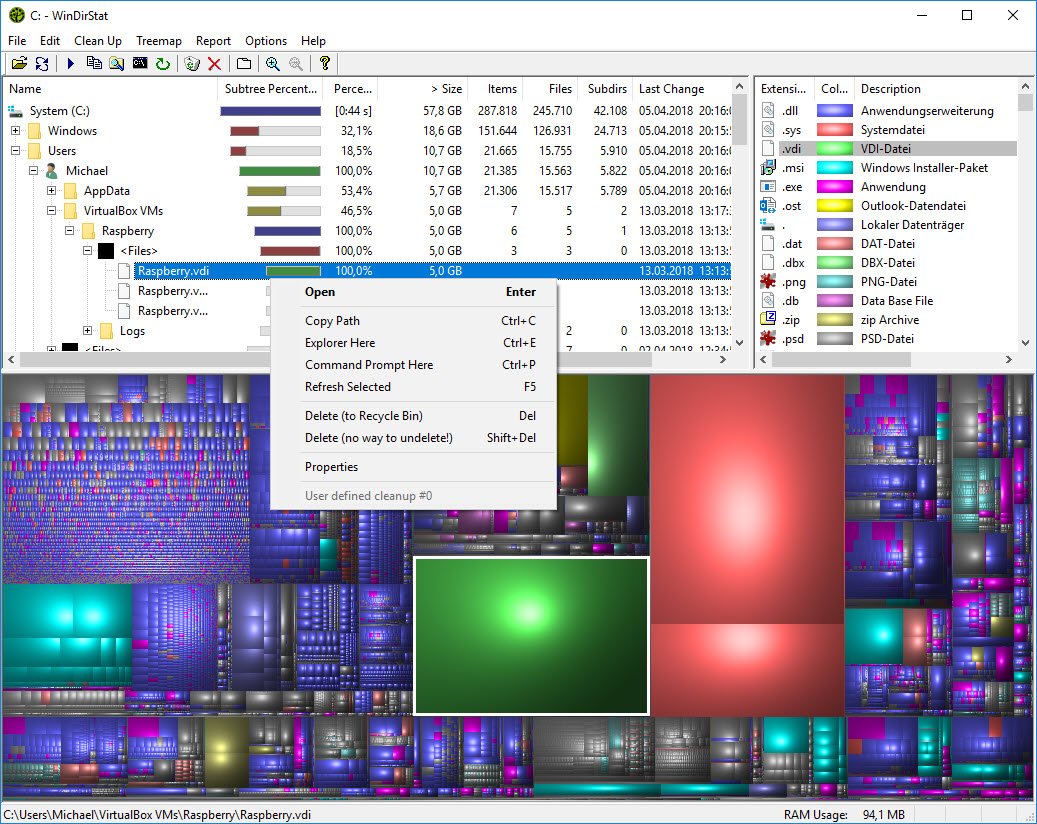
Task: Click the Refresh All toolbar icon
Action: click(42, 64)
